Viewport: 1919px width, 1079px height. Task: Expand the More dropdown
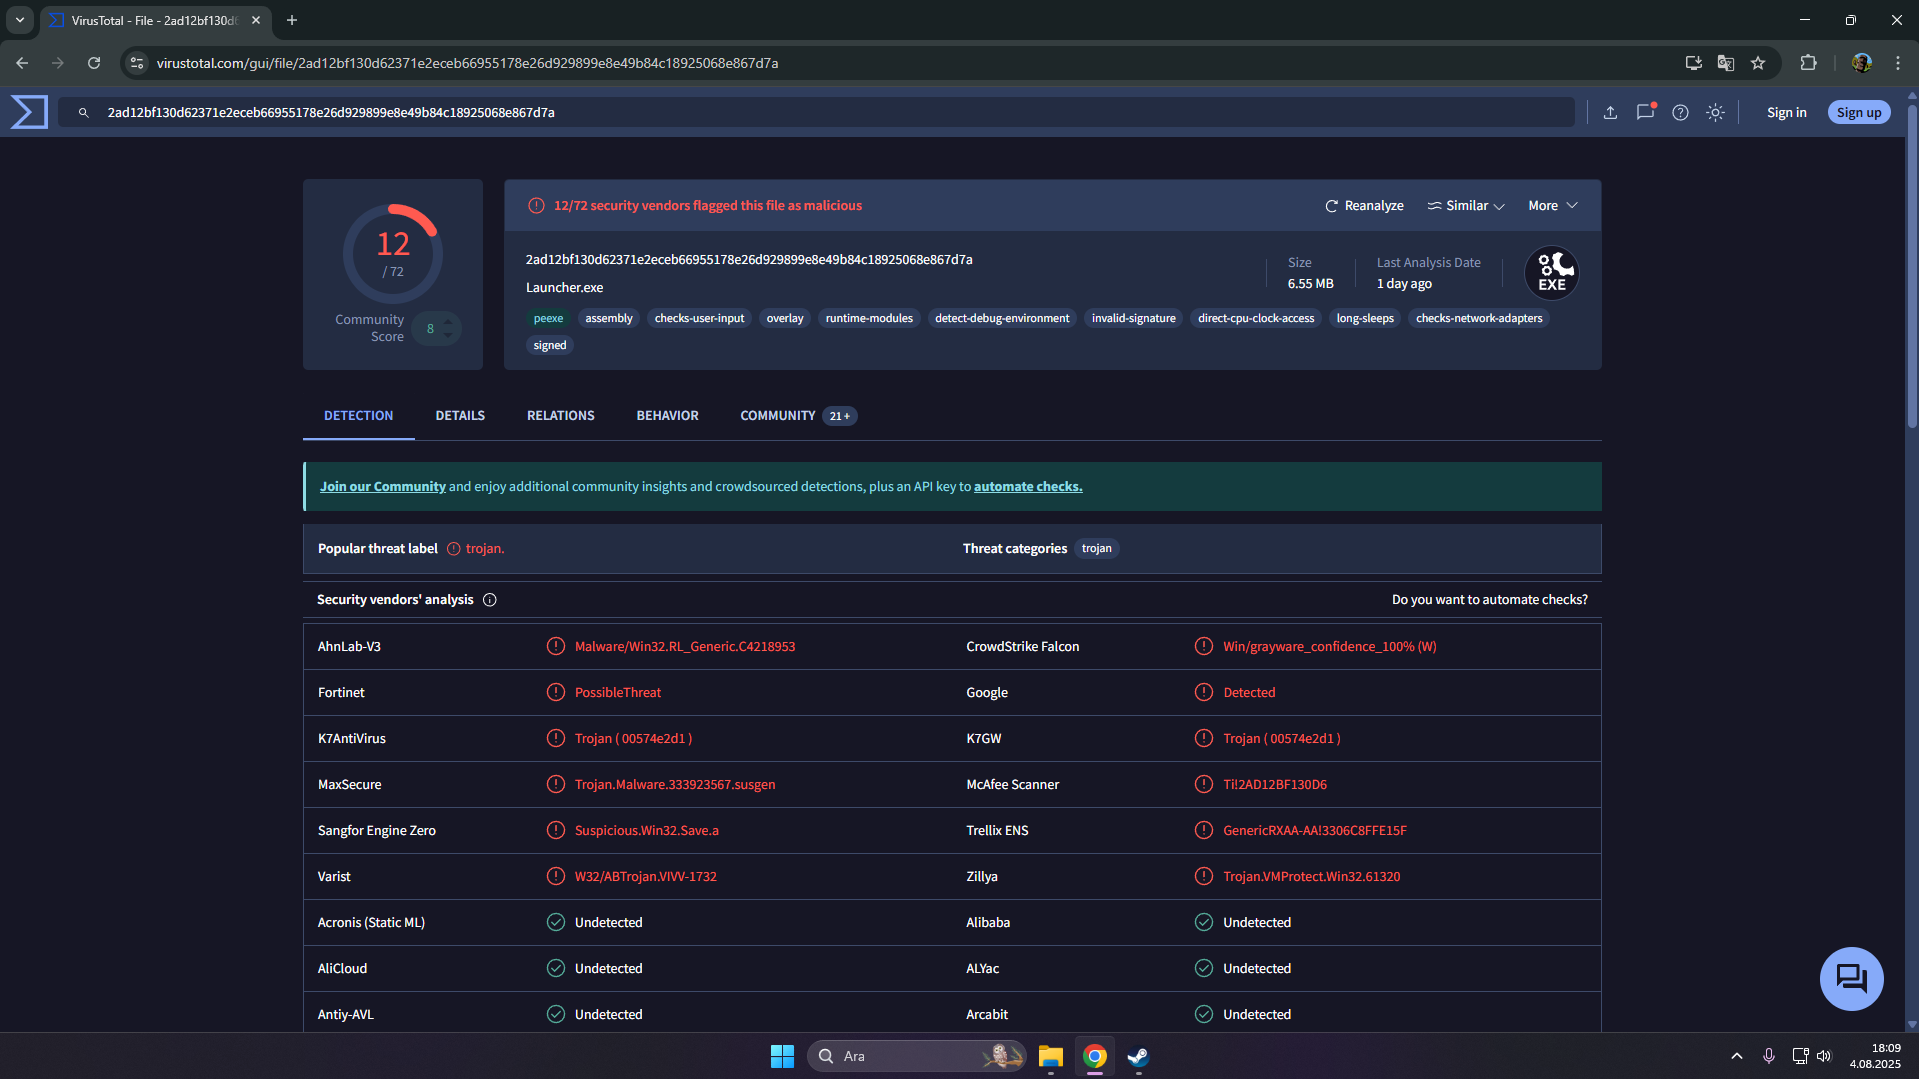(1553, 206)
